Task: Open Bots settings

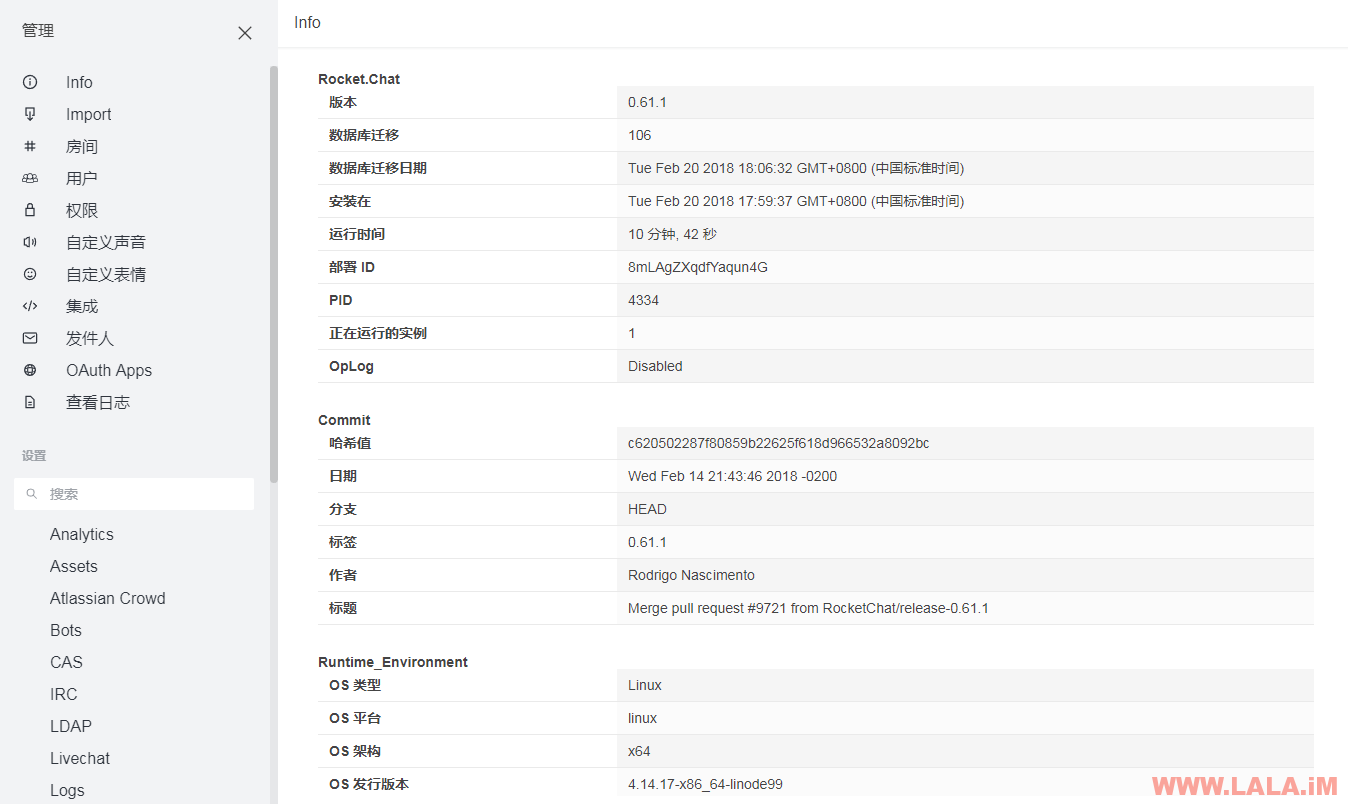Action: tap(66, 630)
